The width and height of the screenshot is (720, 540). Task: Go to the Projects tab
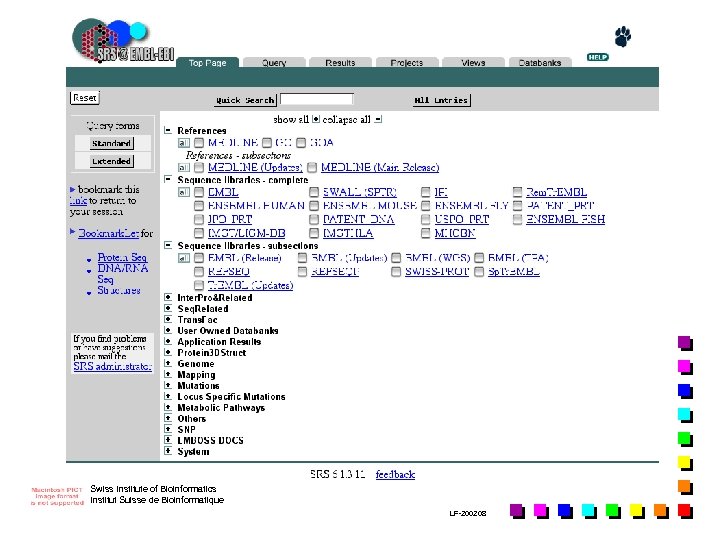[x=407, y=62]
